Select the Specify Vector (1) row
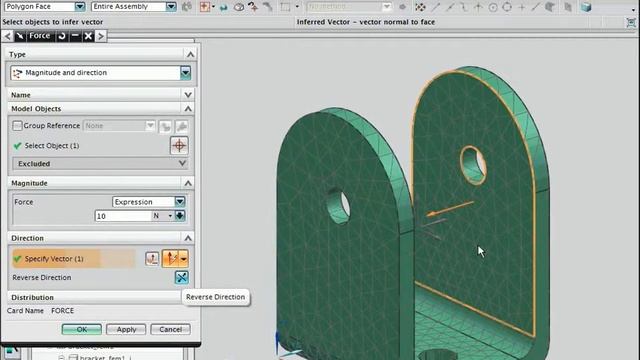Viewport: 640px width, 360px height. tap(74, 259)
